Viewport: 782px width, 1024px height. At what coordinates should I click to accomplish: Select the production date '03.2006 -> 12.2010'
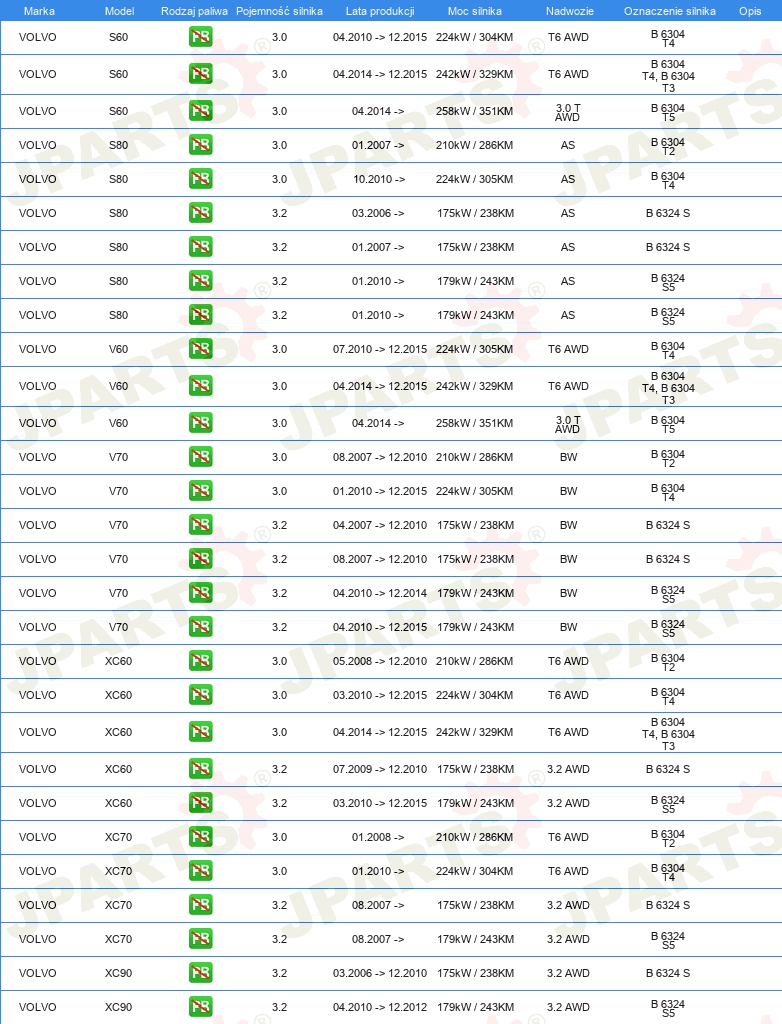380,973
